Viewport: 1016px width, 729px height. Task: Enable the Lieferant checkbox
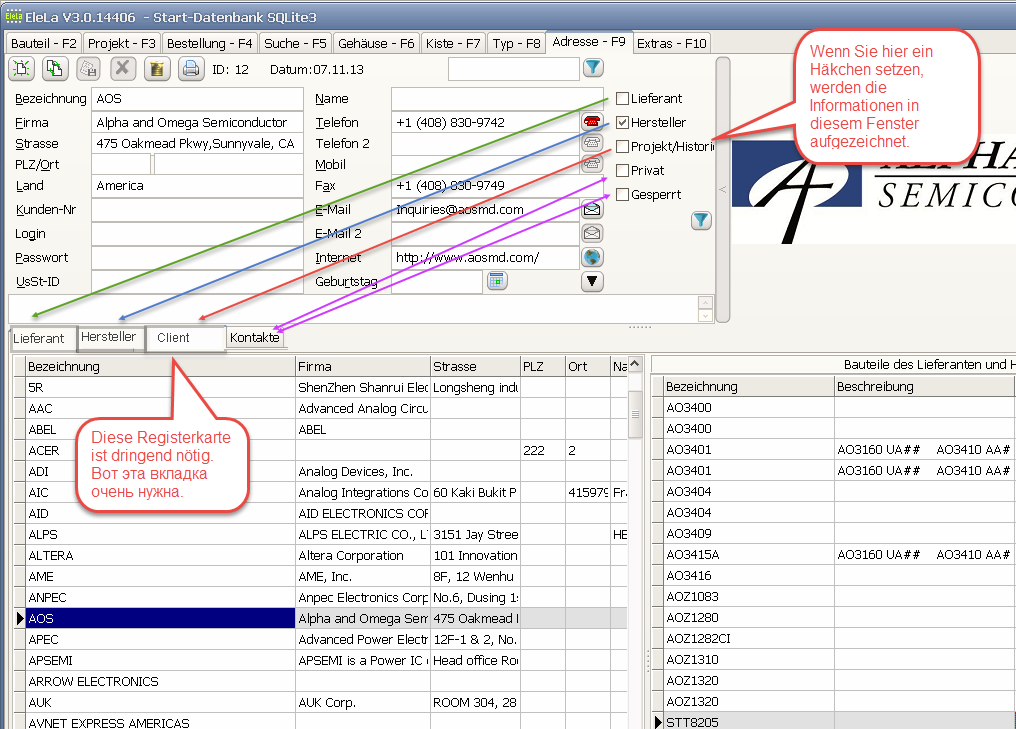coord(622,98)
